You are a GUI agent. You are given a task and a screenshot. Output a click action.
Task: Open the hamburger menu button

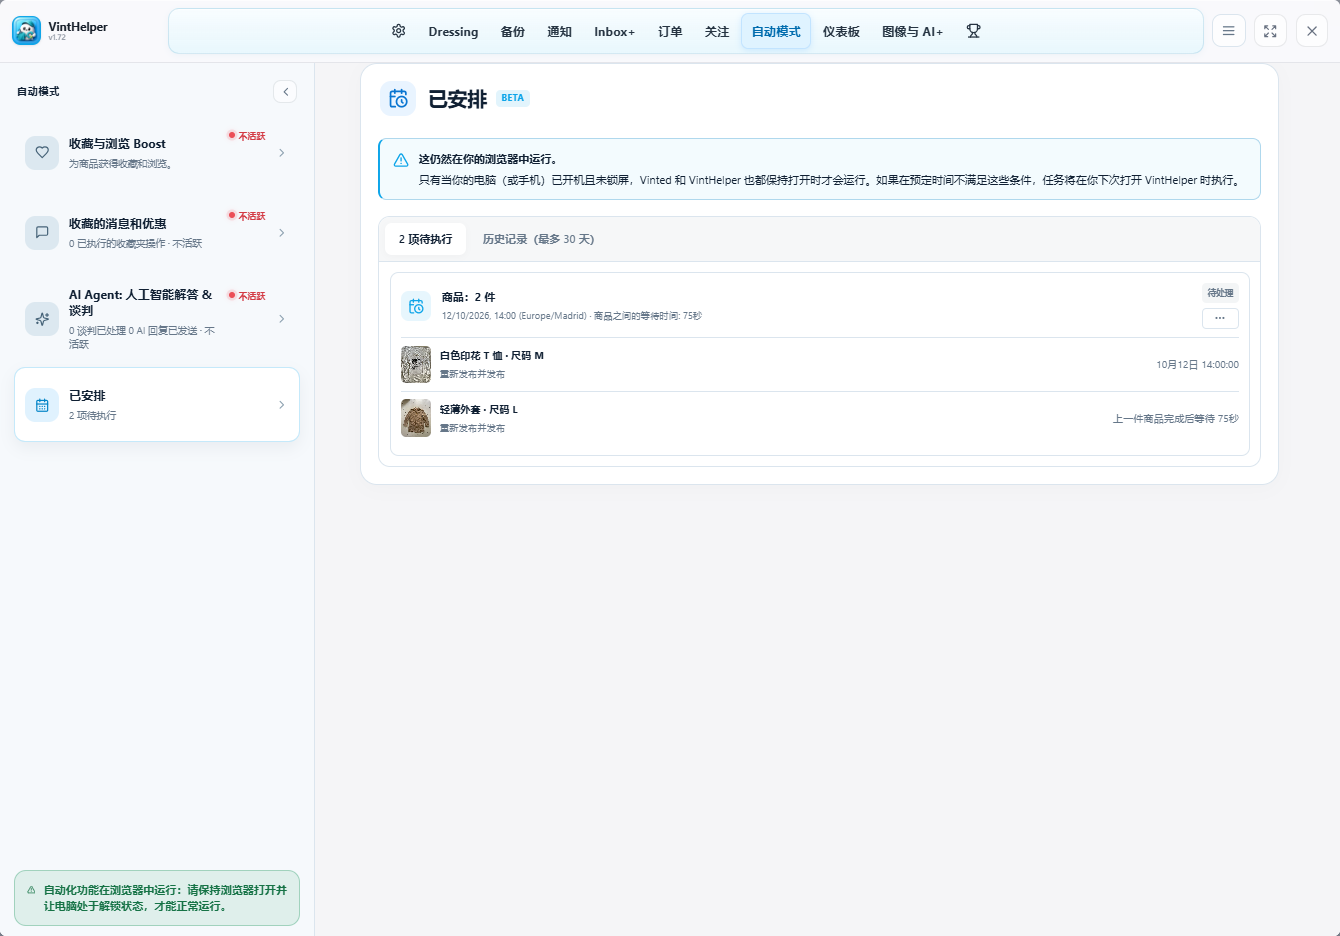click(1229, 31)
